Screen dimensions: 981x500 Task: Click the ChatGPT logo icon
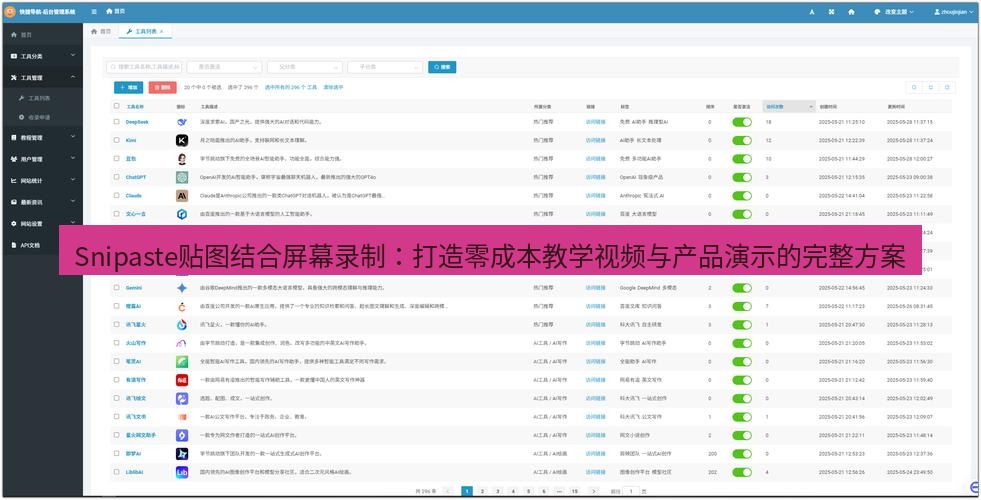pos(182,177)
